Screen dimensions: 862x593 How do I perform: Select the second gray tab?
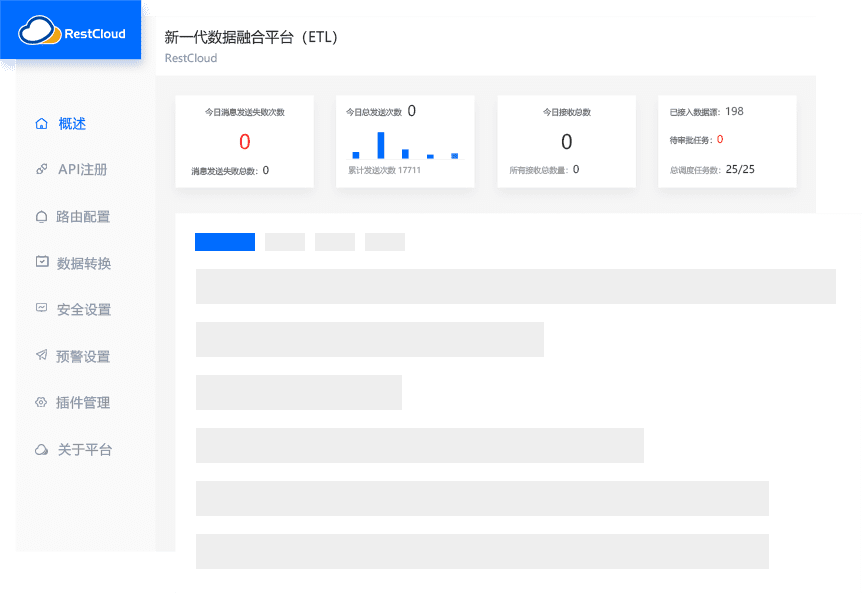coord(283,241)
